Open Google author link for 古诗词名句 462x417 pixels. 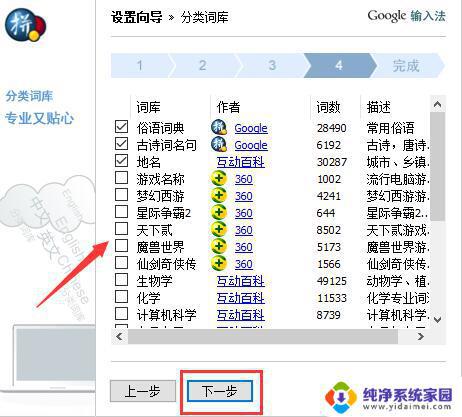(x=251, y=145)
